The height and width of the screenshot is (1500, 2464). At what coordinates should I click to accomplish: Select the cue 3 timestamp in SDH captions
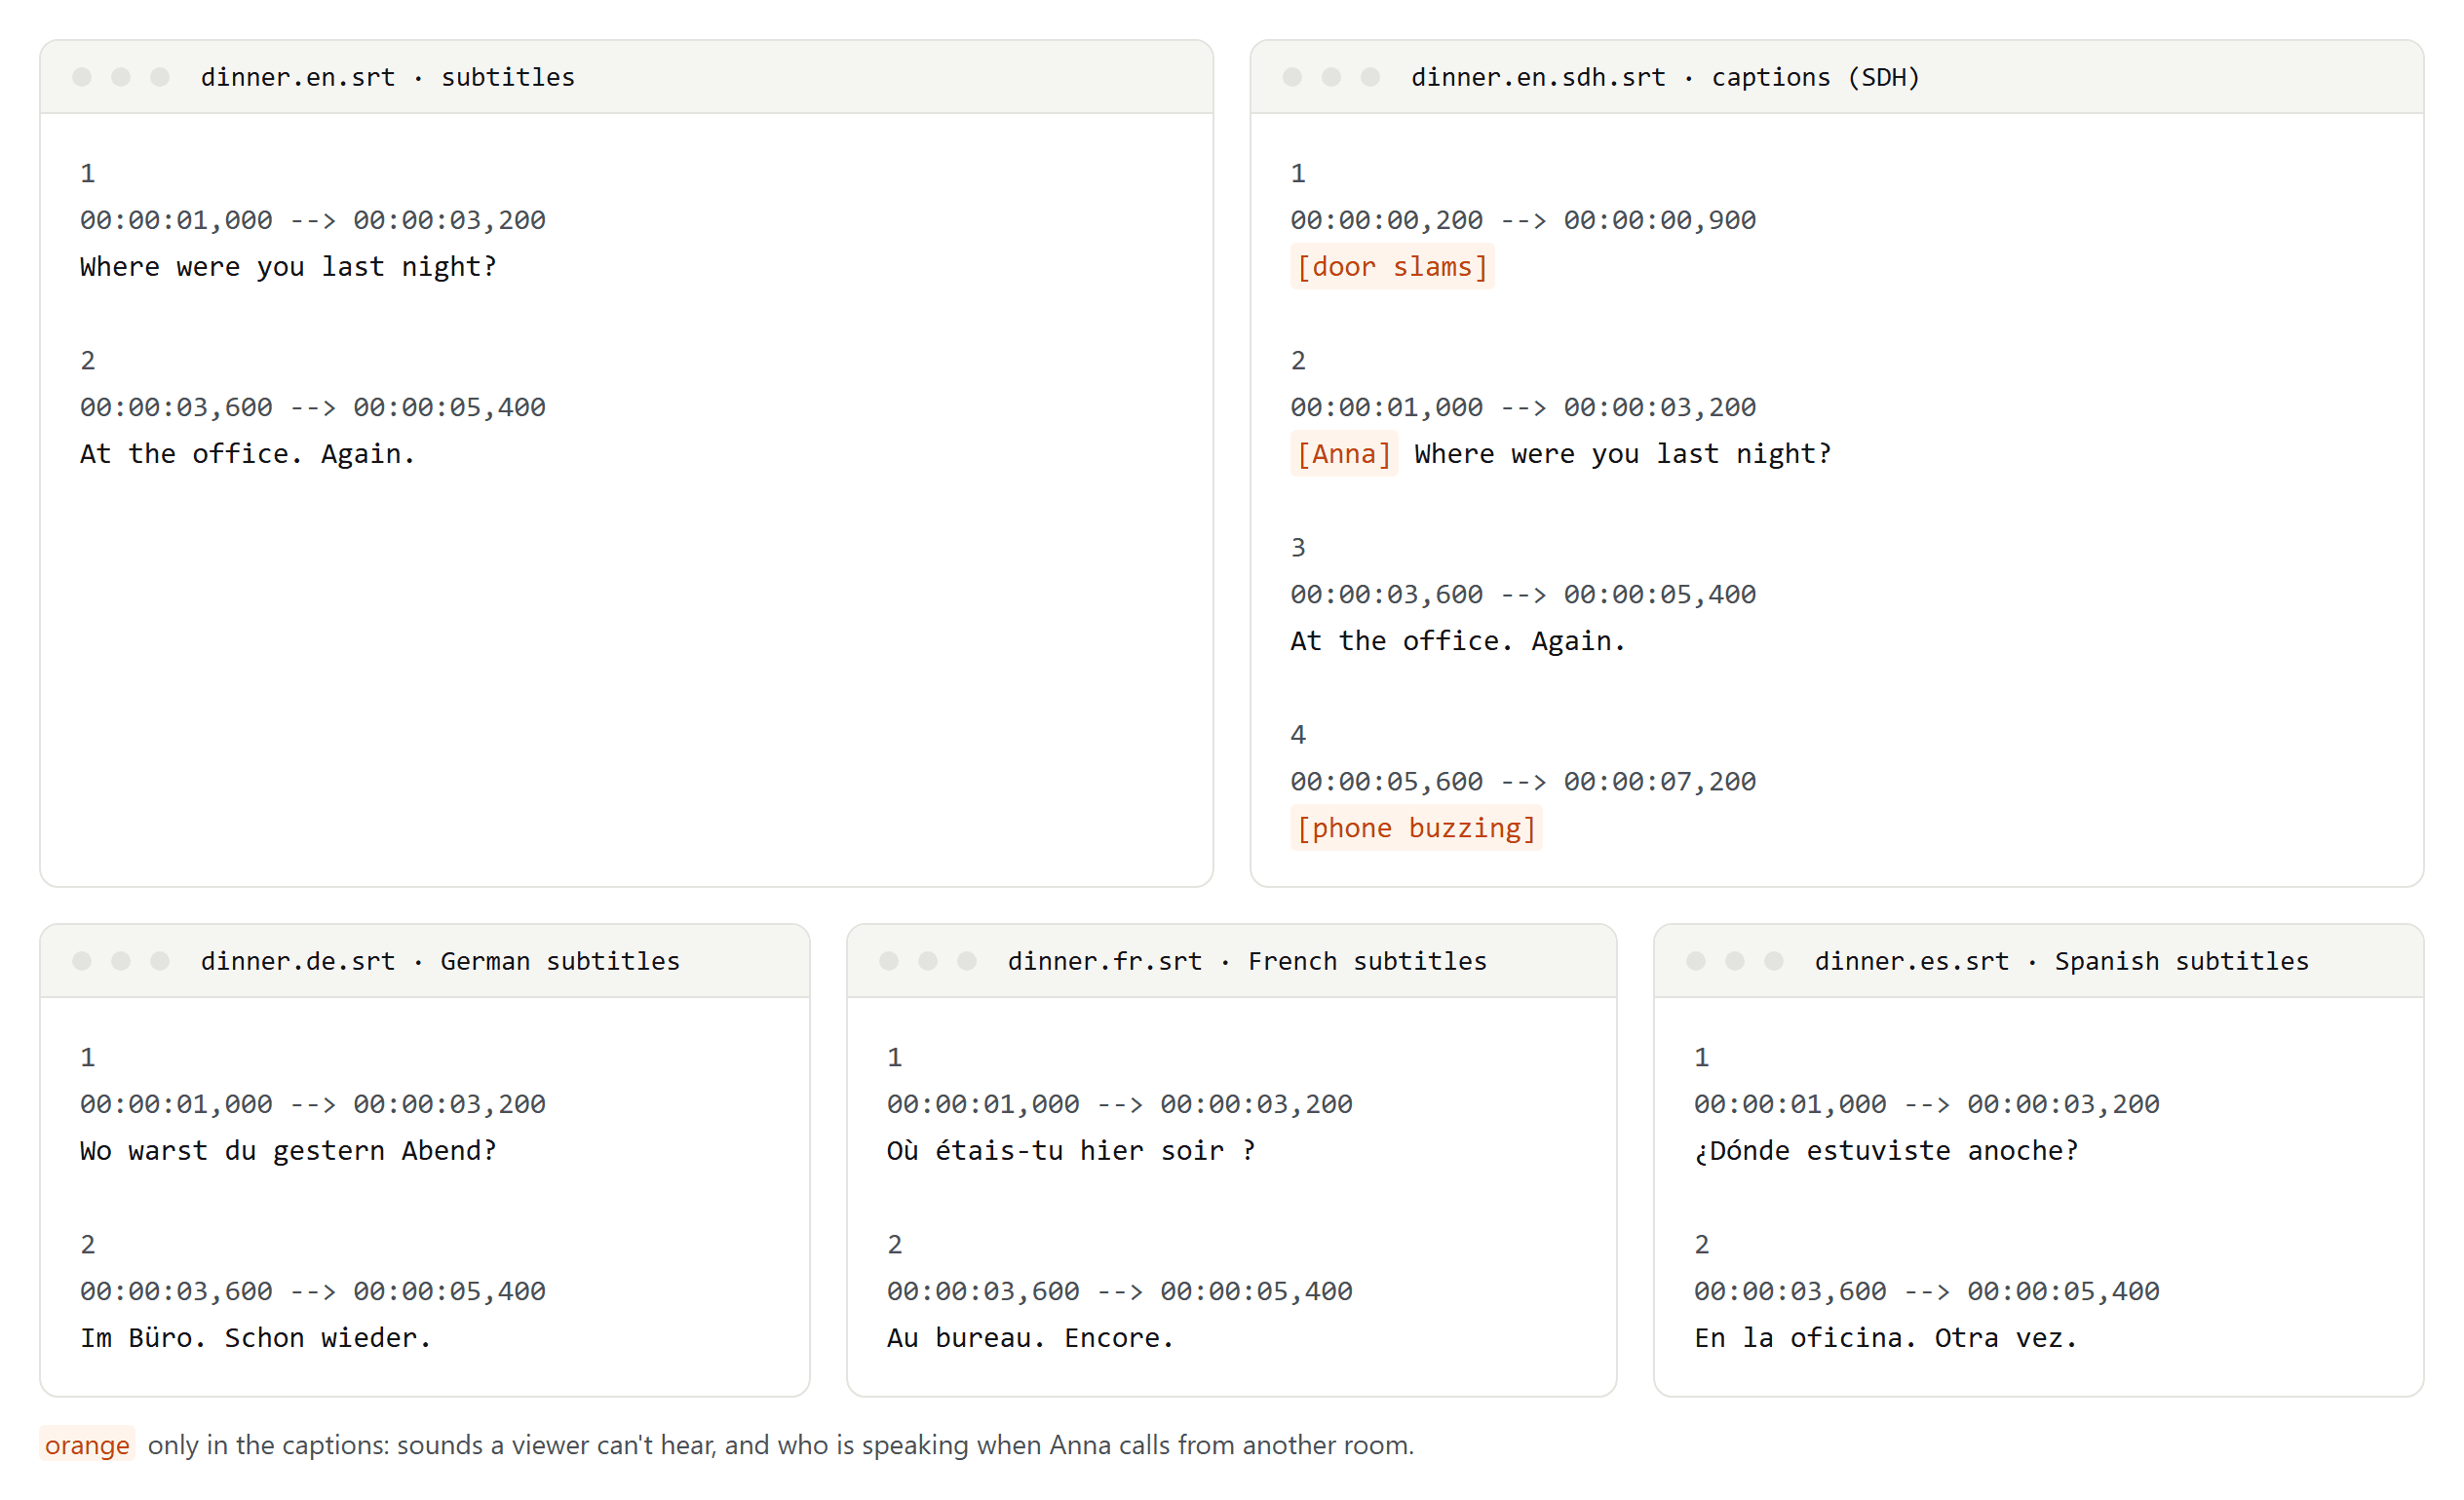[1523, 594]
